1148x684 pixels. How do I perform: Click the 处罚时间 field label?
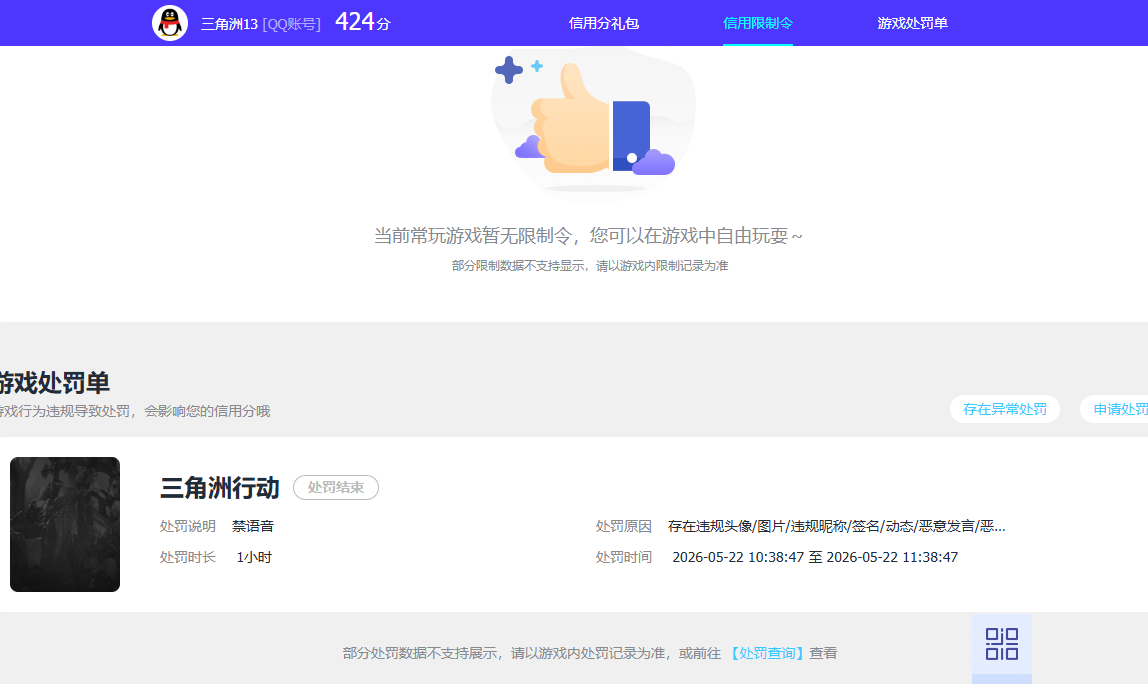tap(623, 557)
